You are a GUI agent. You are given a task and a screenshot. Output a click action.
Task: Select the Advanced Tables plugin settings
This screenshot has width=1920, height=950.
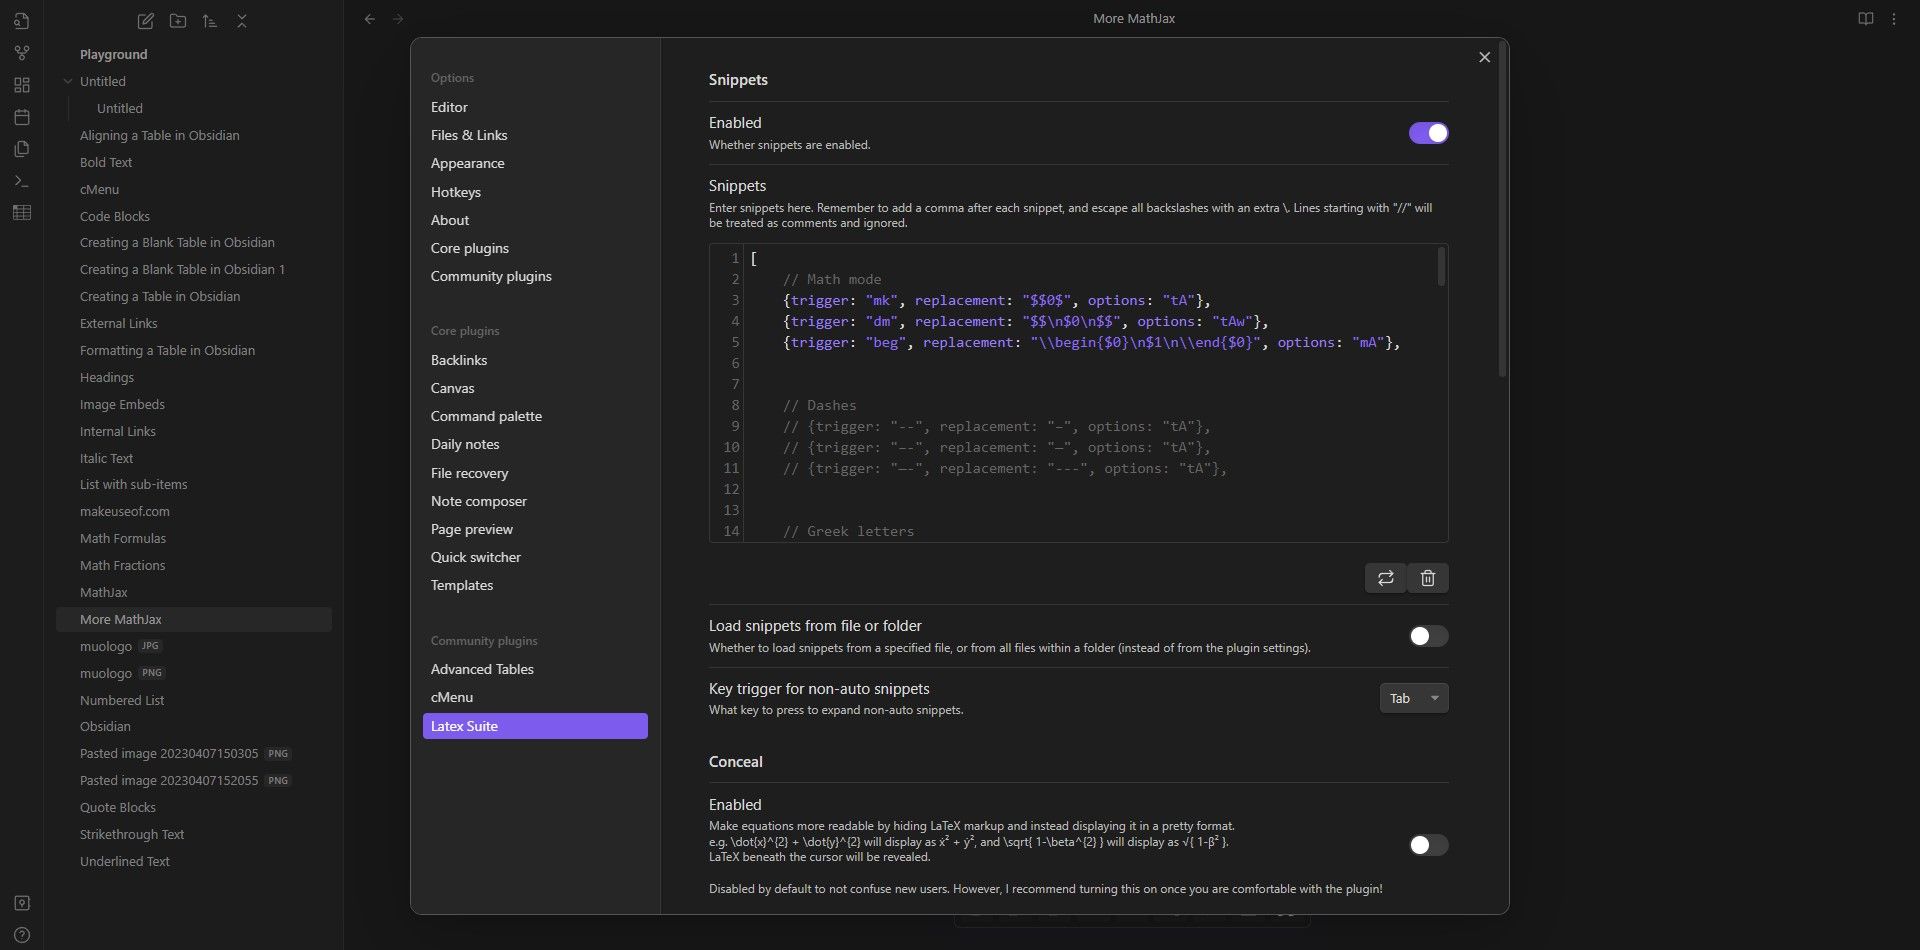click(x=482, y=668)
